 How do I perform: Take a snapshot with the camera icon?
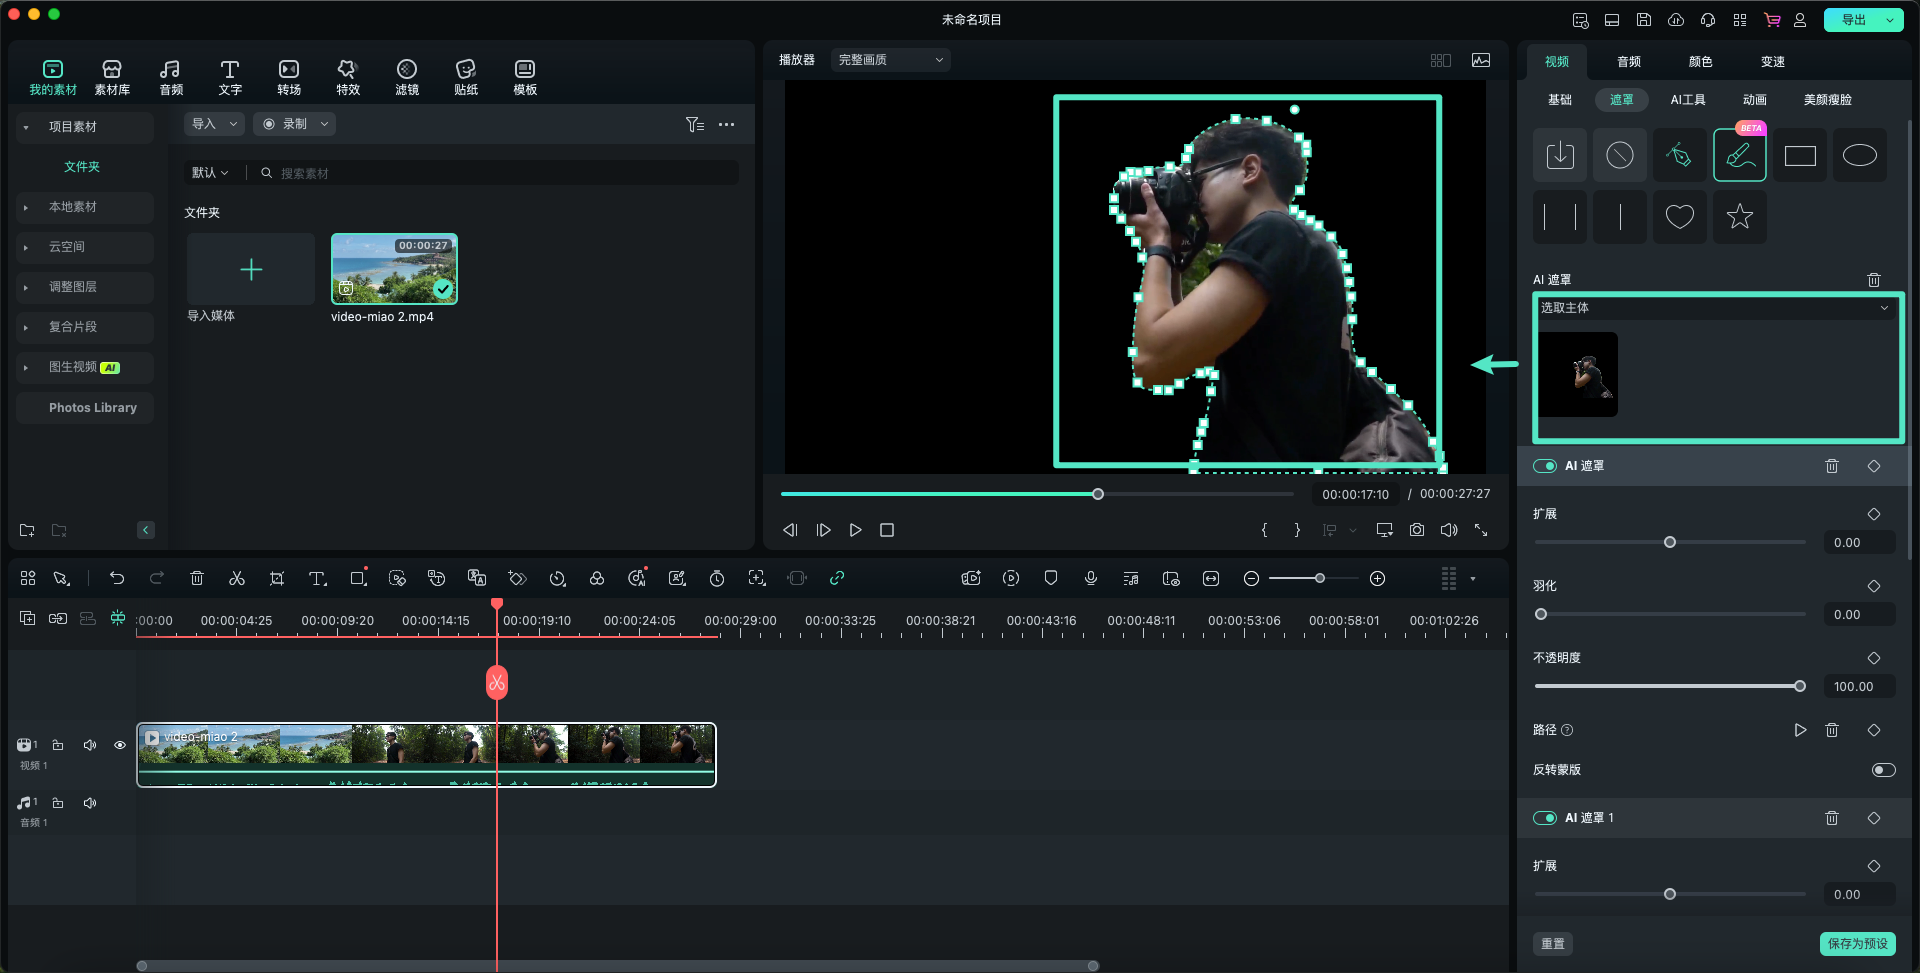pyautogui.click(x=1417, y=530)
